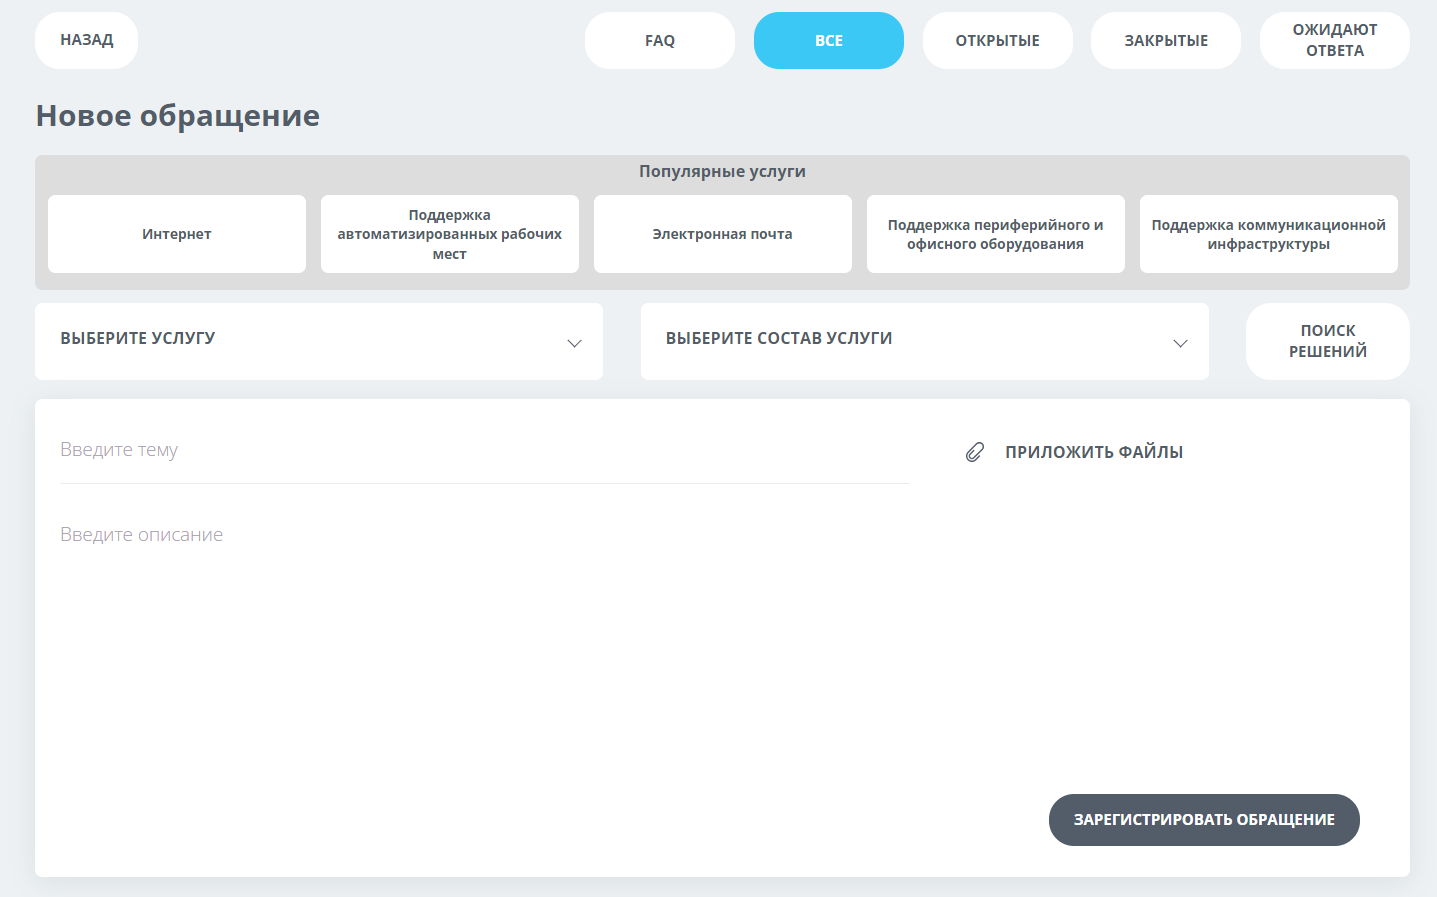This screenshot has width=1437, height=897.
Task: Click the ПРИЛОЖИТЬ ФАЙЛЫ link
Action: point(1094,452)
